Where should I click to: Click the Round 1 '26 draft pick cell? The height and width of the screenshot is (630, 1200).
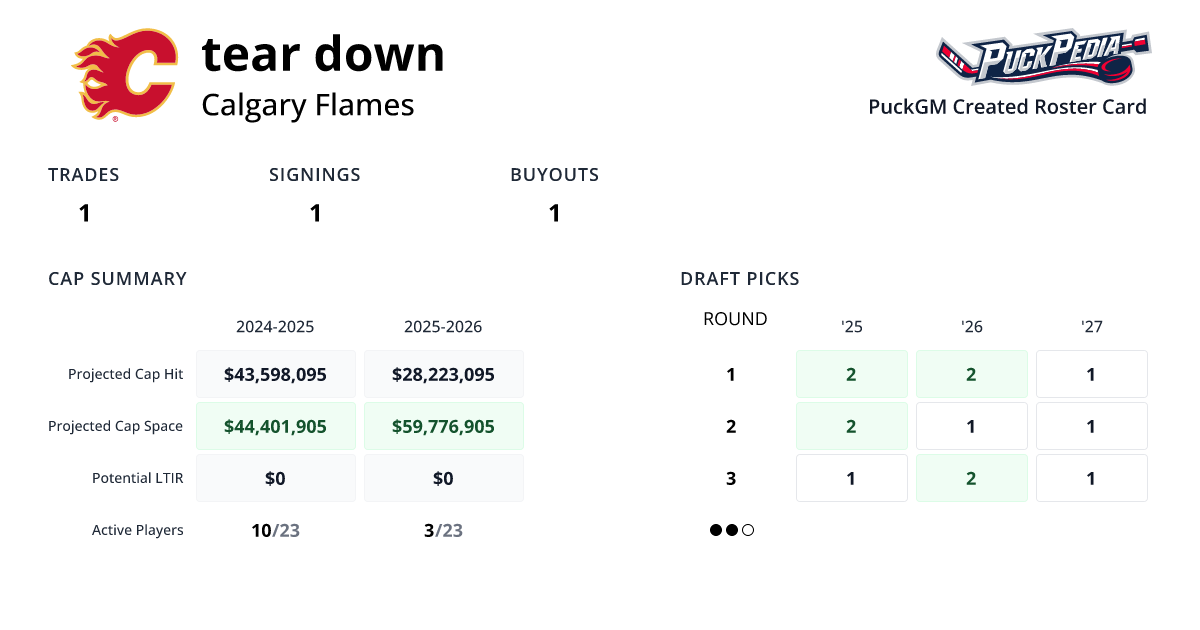(971, 374)
